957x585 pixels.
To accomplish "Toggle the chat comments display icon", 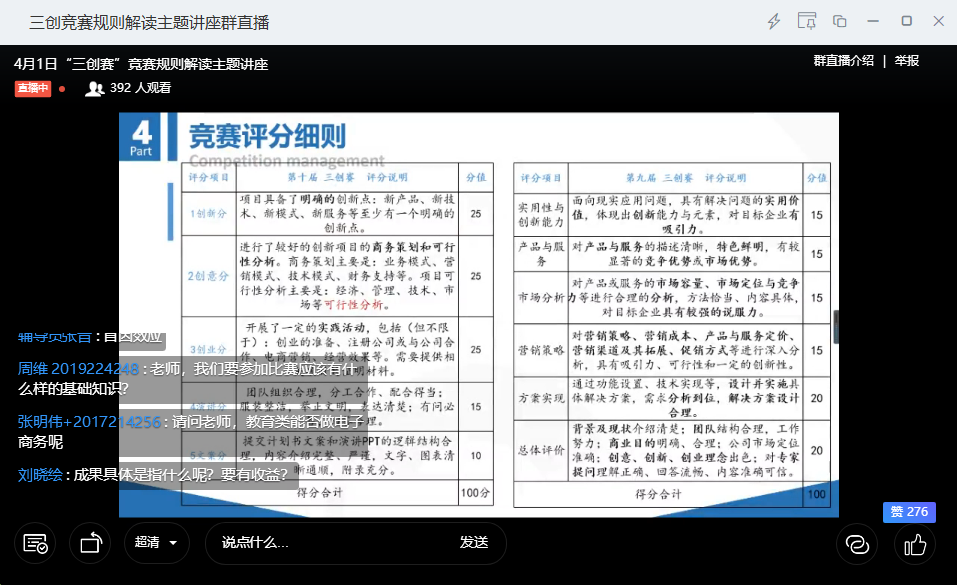I will pos(36,543).
